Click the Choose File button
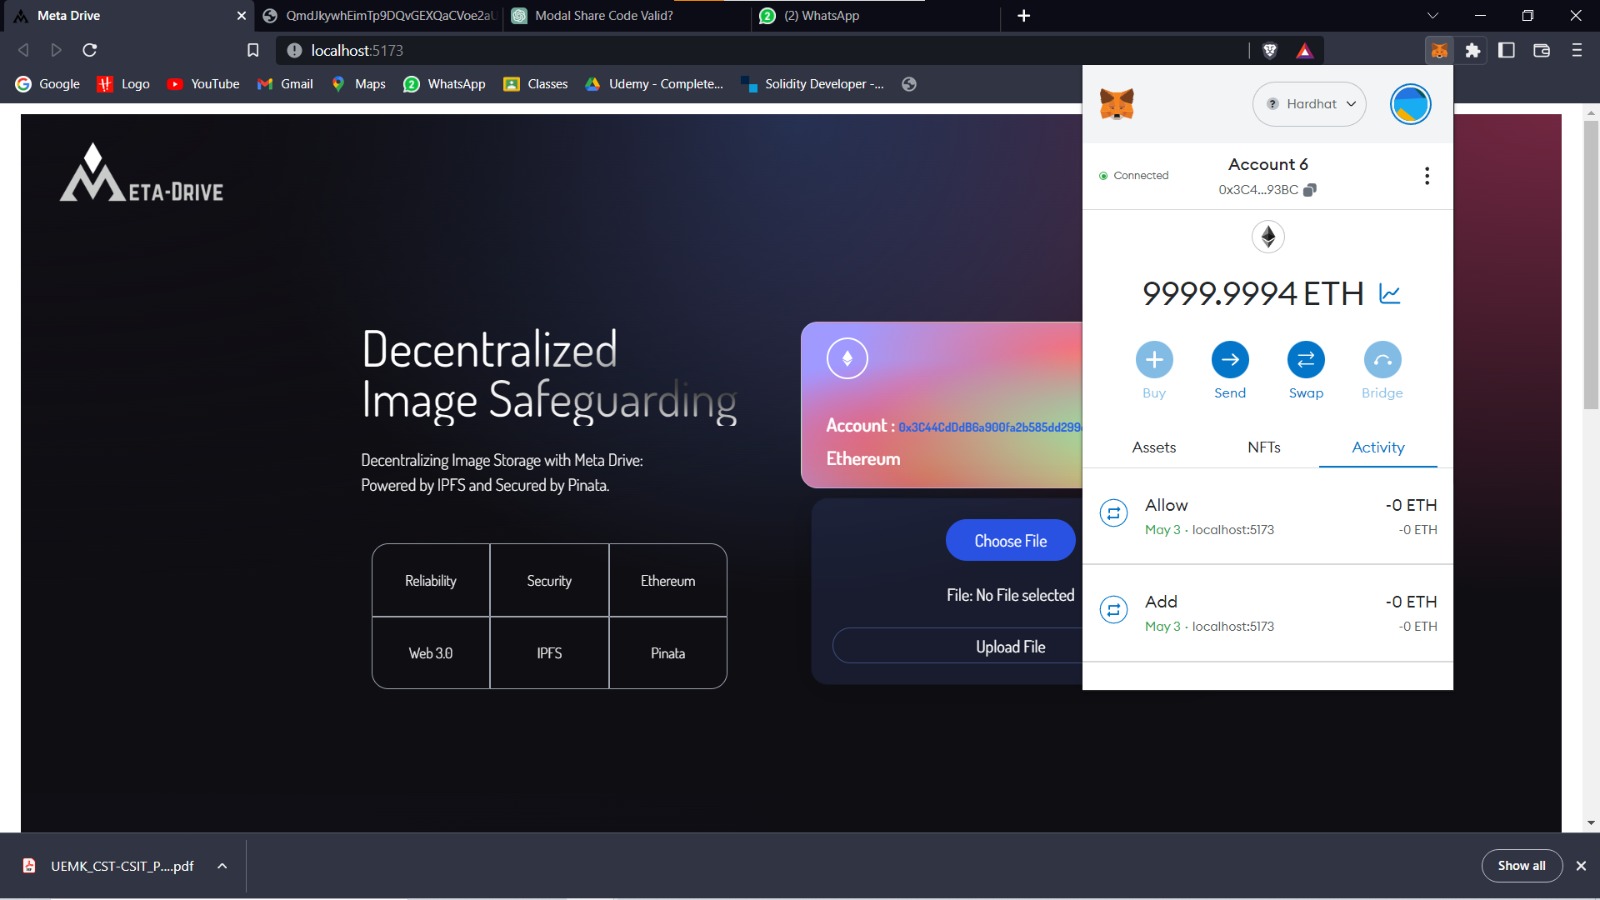 [1010, 539]
